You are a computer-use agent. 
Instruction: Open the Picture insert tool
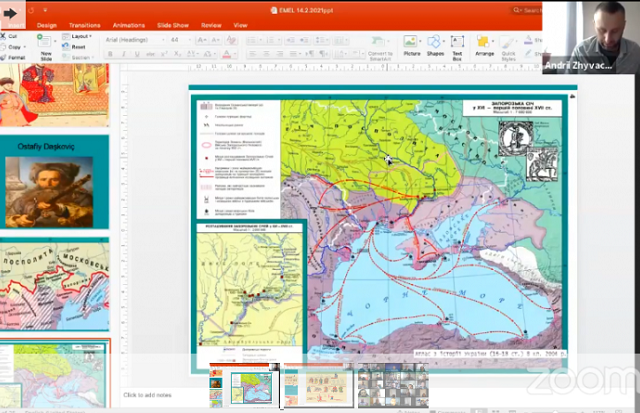click(411, 45)
